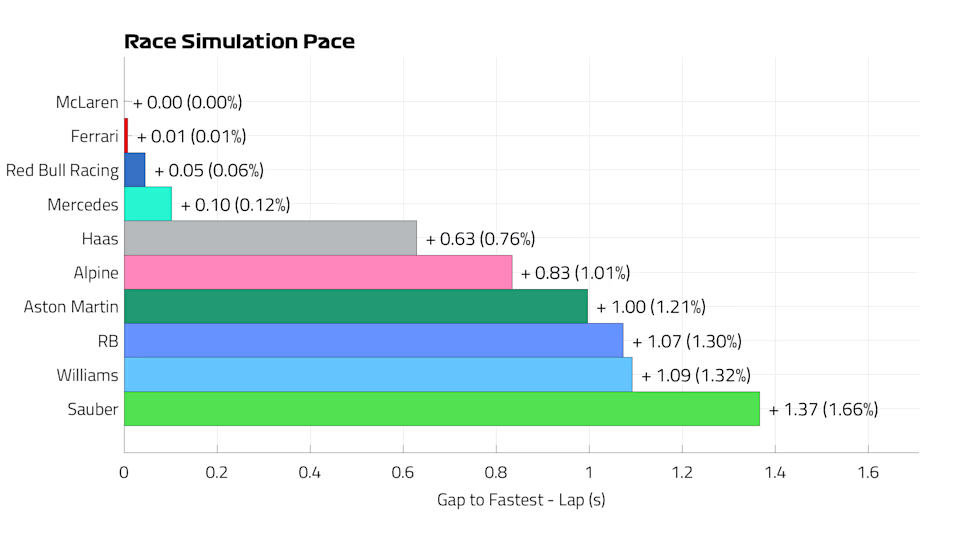Click the Red Bull Racing team label
The width and height of the screenshot is (960, 540).
pyautogui.click(x=62, y=170)
